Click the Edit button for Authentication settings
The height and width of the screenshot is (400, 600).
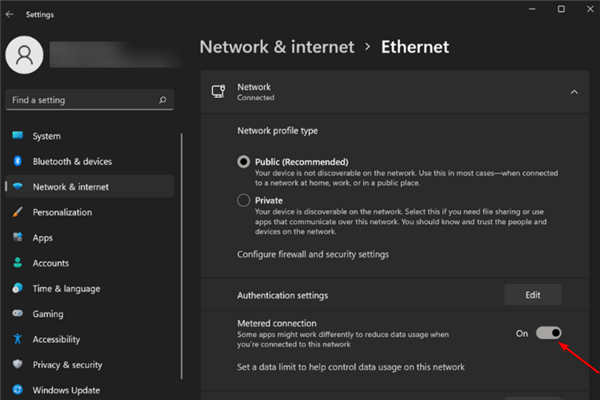532,295
